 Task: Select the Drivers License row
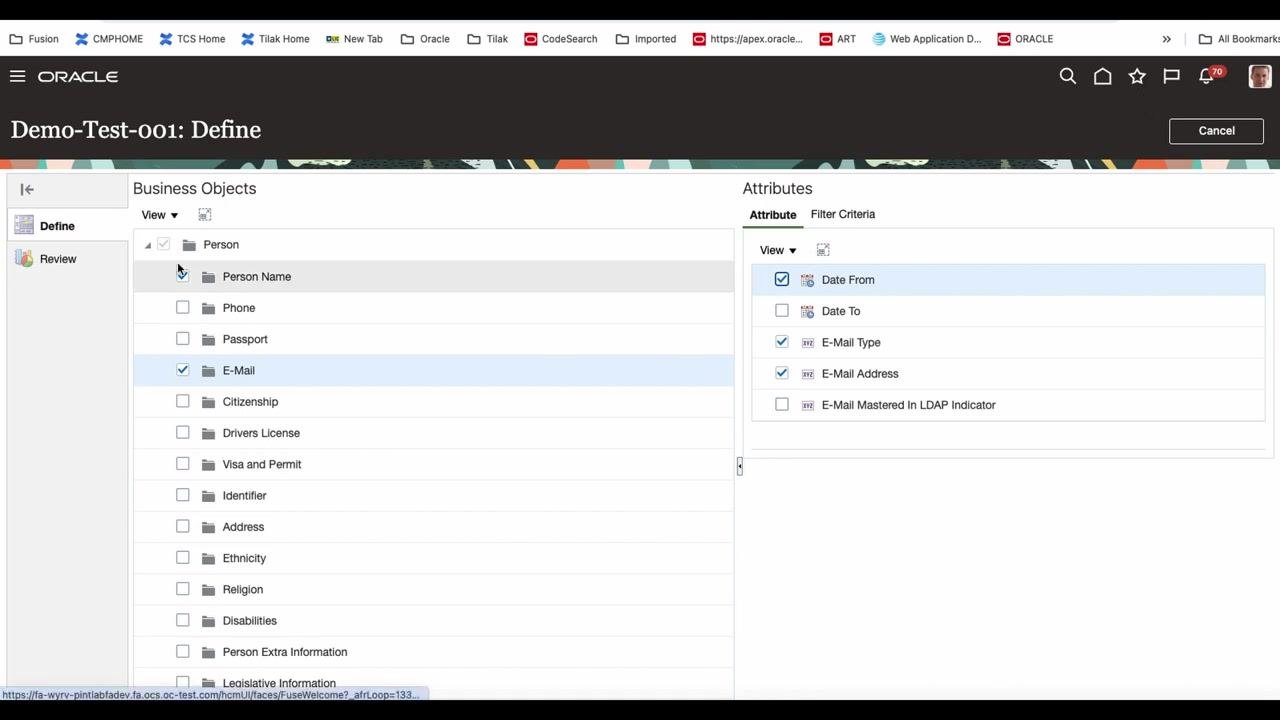[434, 433]
